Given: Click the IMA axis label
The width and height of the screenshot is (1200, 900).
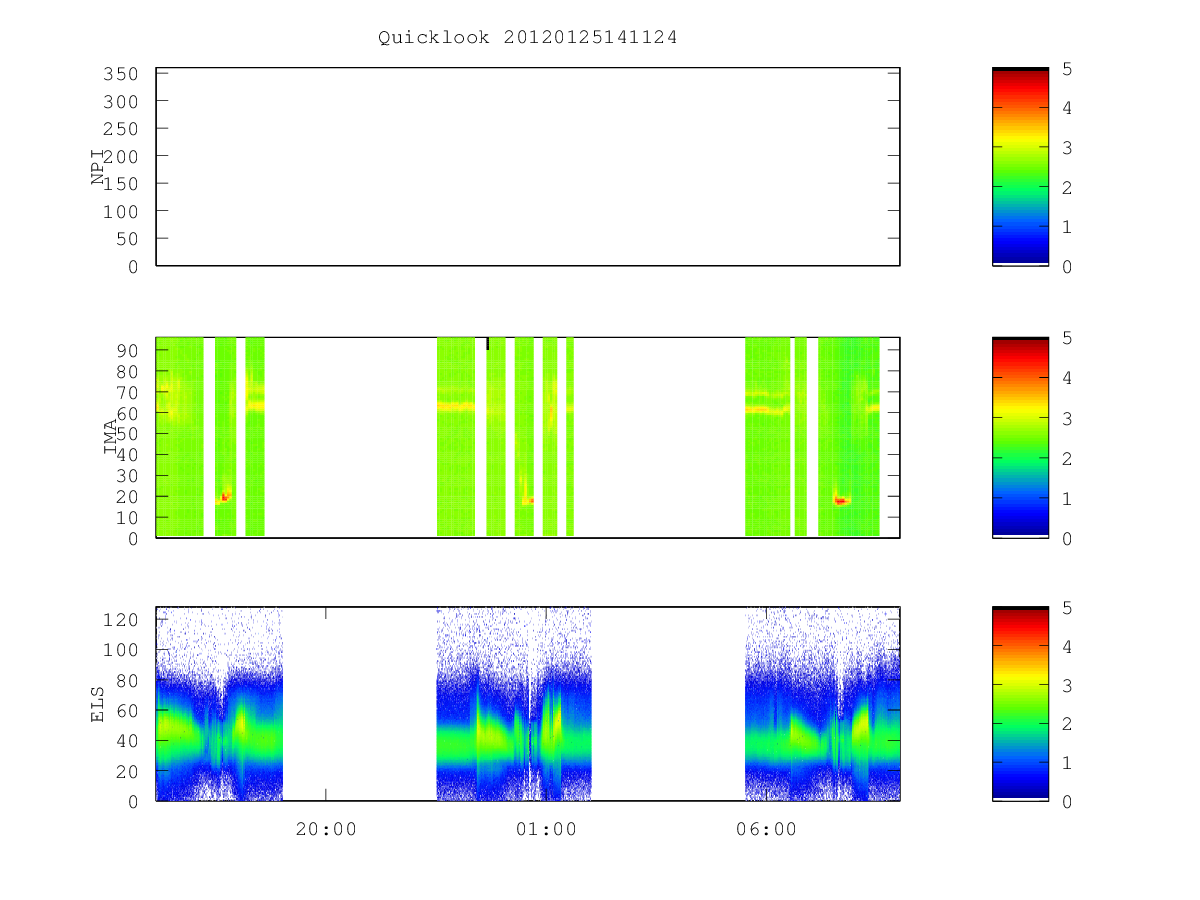Looking at the screenshot, I should click(110, 437).
